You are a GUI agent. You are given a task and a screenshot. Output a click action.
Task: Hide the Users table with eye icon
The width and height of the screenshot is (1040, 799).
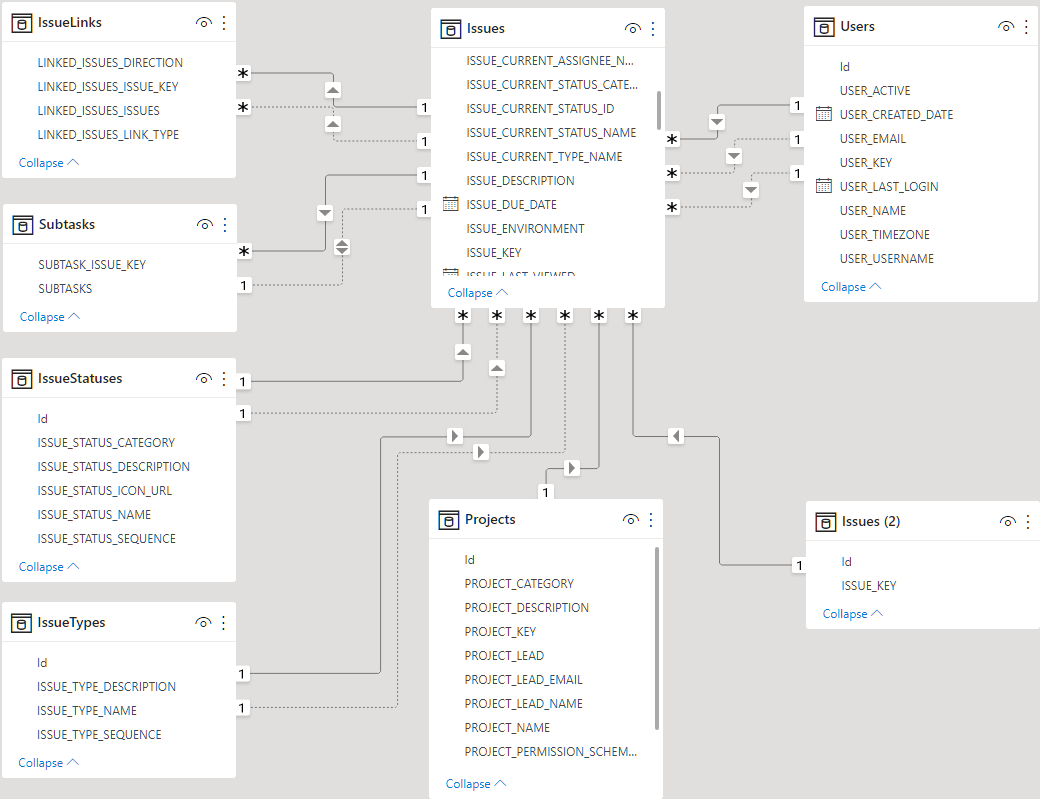point(1006,27)
